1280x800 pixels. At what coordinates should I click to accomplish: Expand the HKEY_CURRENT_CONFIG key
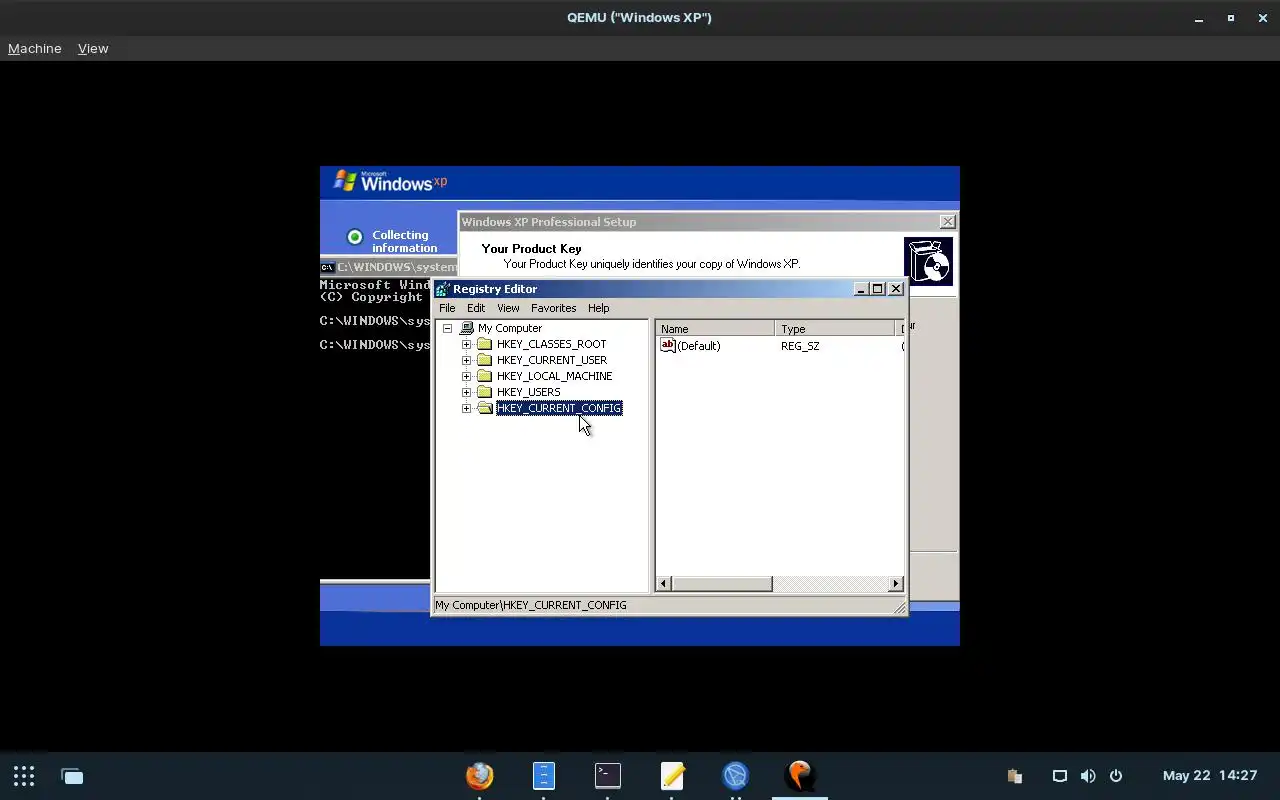466,408
